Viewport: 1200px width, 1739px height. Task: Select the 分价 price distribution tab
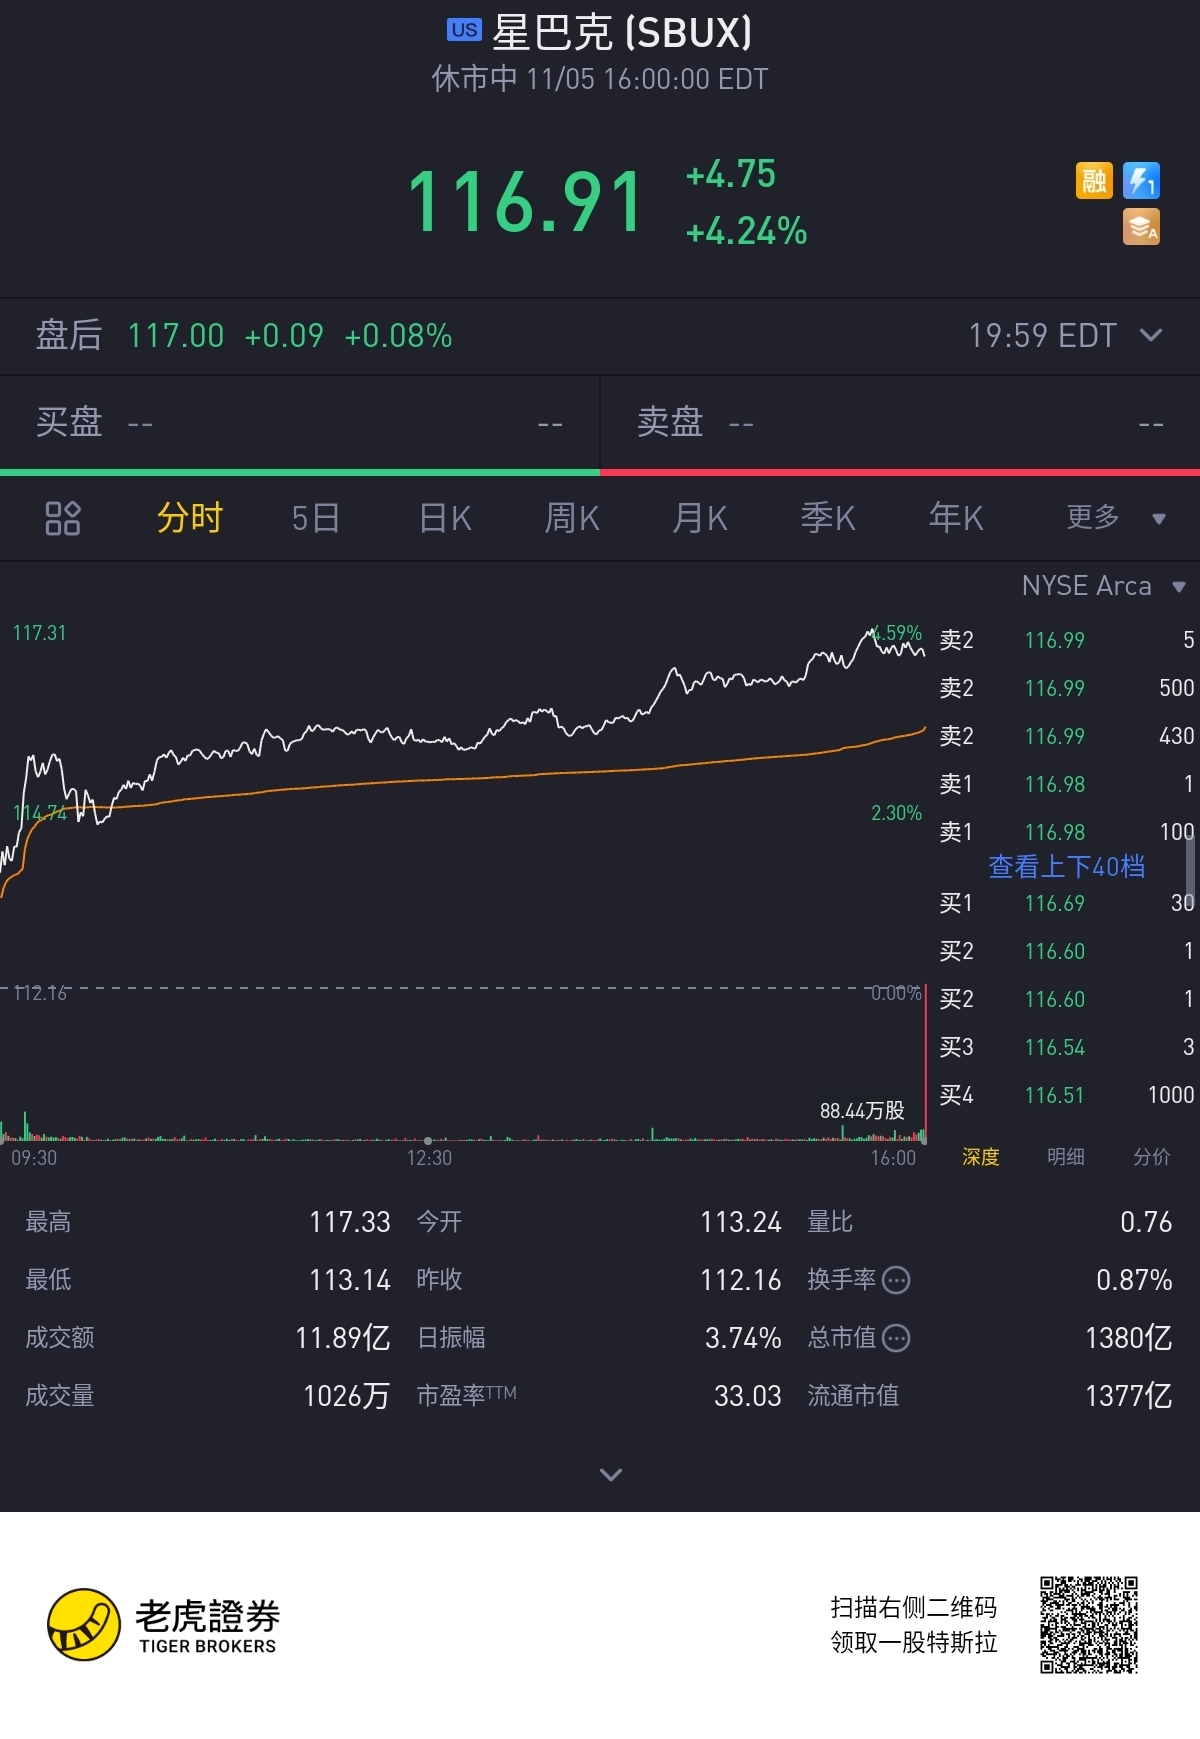tap(1152, 1157)
